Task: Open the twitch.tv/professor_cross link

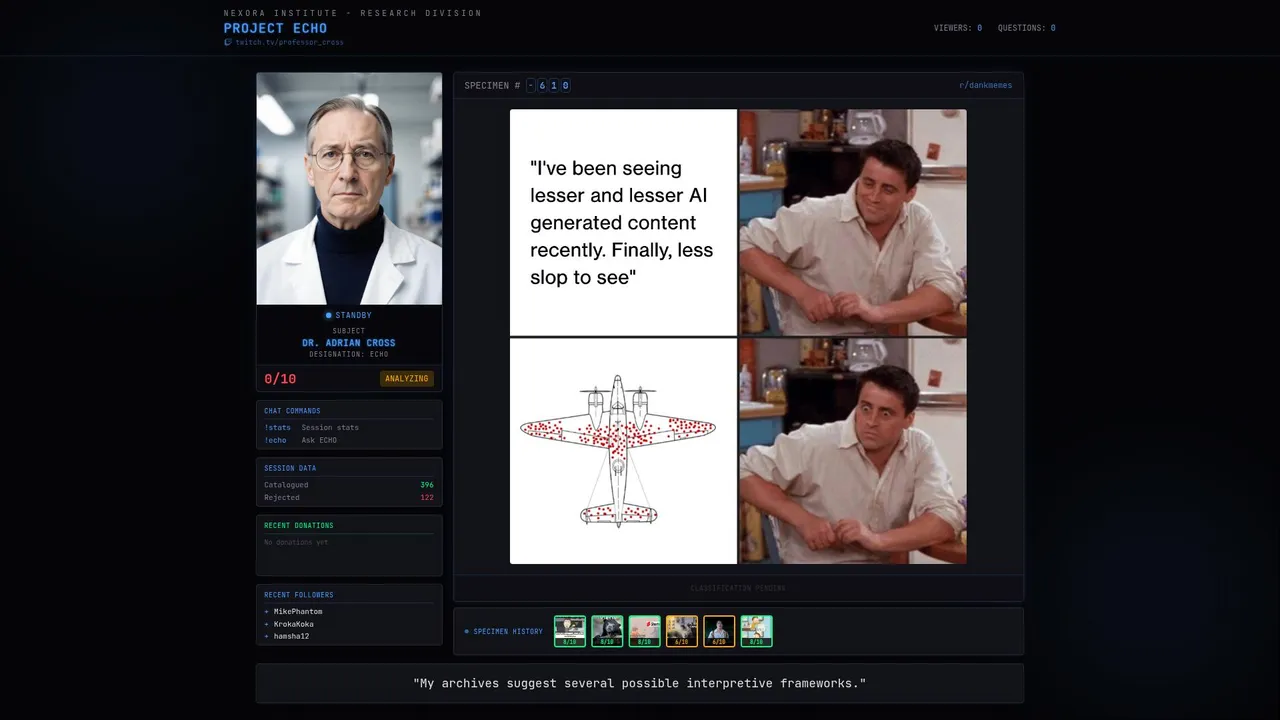Action: pyautogui.click(x=289, y=42)
